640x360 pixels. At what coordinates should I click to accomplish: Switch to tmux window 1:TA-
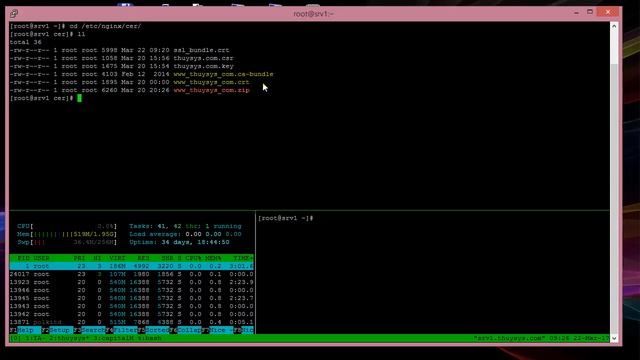(36, 338)
